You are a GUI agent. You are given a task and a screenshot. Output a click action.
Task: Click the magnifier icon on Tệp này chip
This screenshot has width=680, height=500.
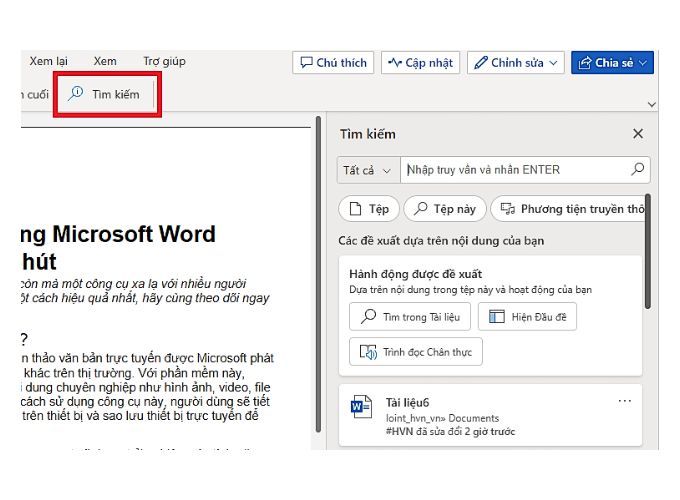tap(420, 209)
